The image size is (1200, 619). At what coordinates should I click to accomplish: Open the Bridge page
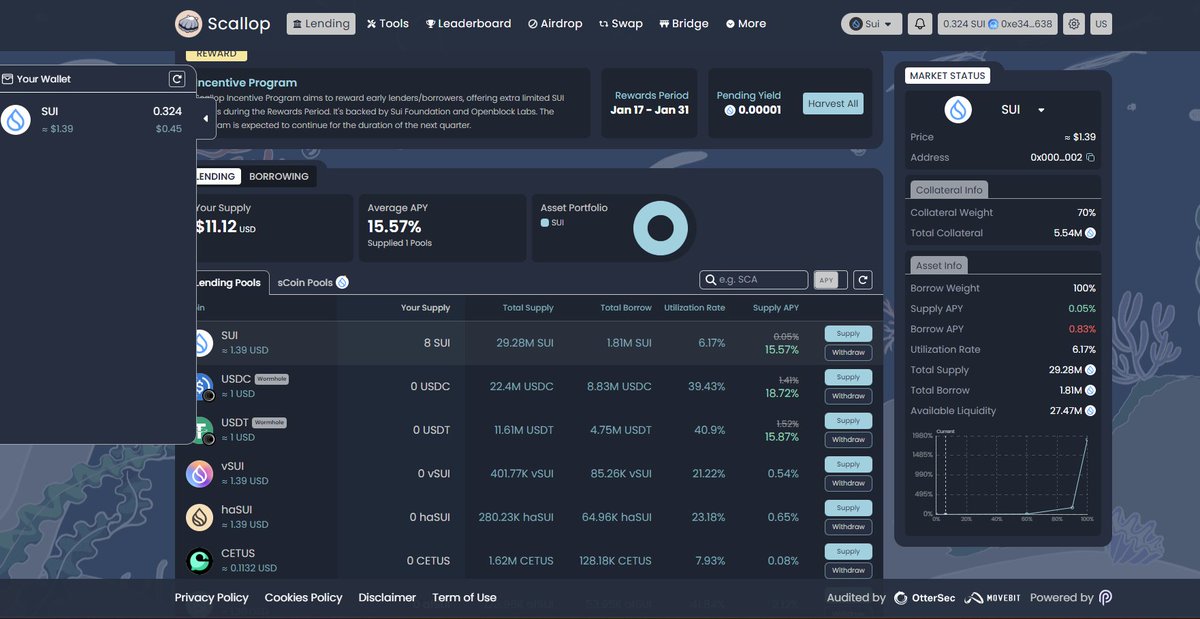point(684,23)
